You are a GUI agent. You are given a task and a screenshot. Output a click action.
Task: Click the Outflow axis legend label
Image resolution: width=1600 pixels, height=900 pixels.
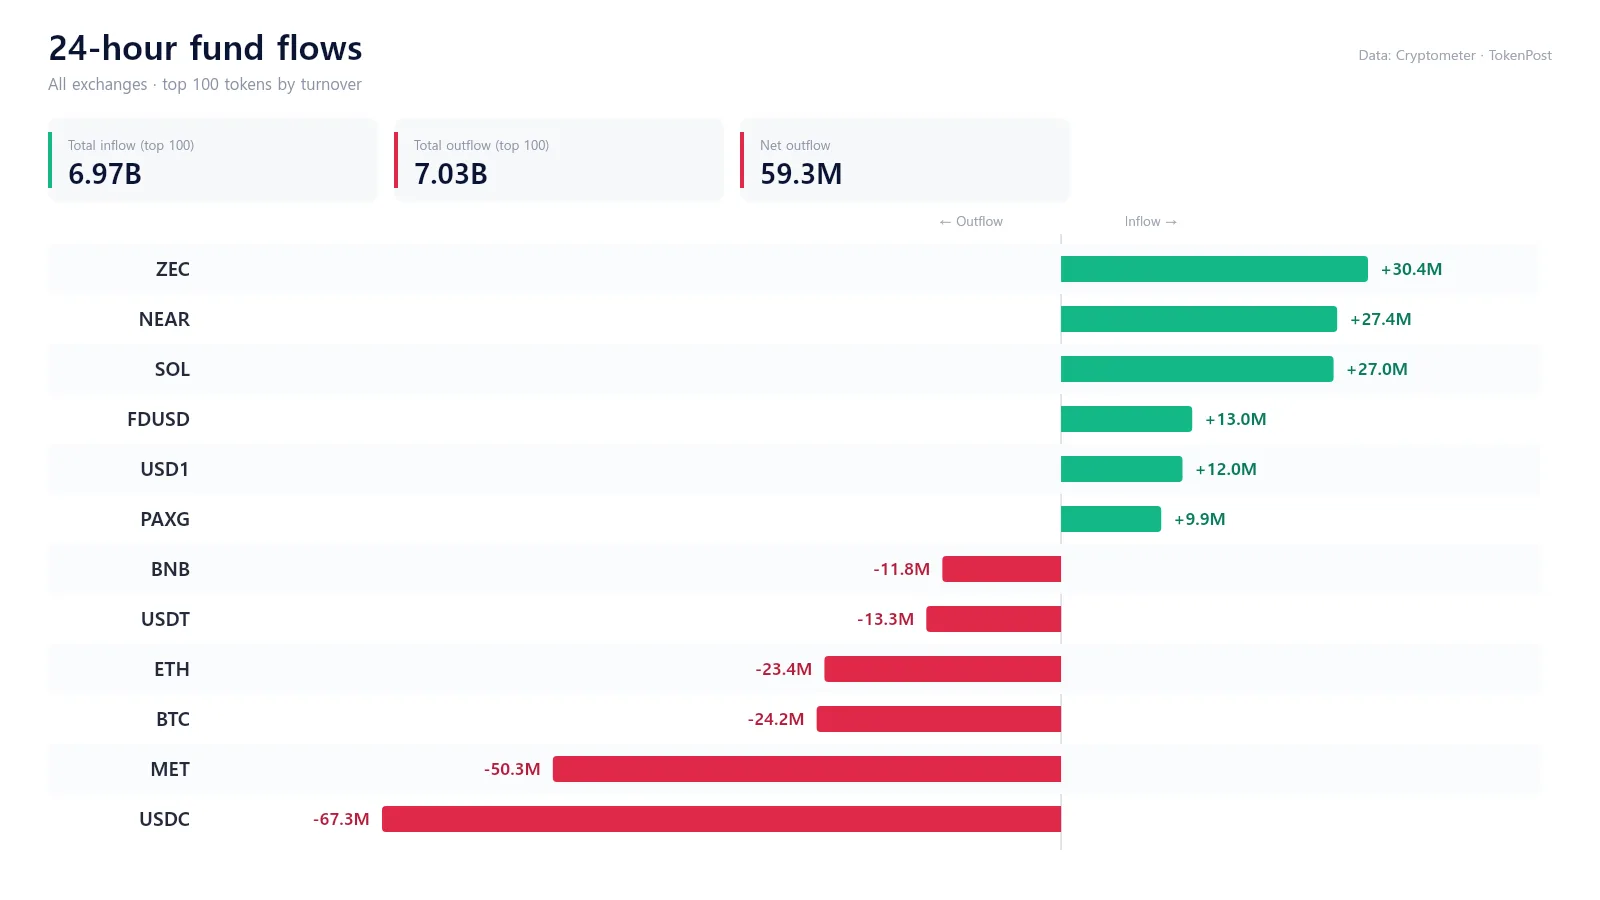(971, 221)
